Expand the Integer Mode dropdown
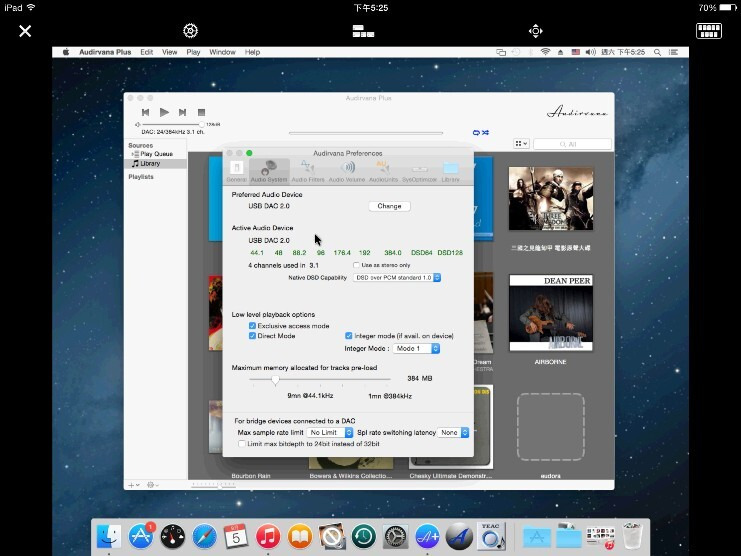Screen dimensions: 741x556 [416, 349]
